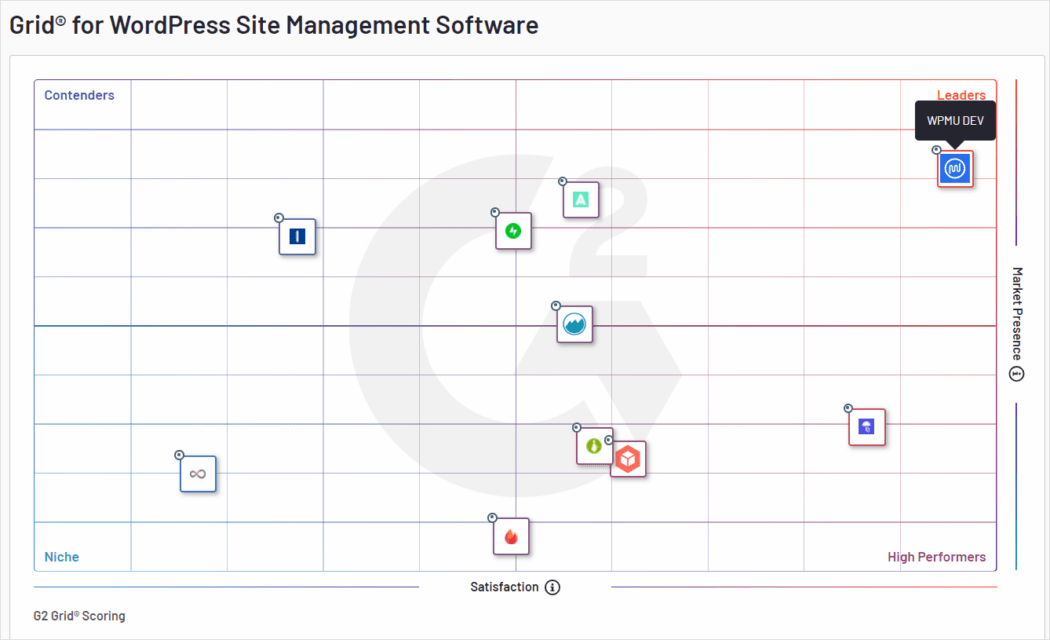This screenshot has height=640, width=1050.
Task: Click the pin marker on WPMU DEV tile
Action: pyautogui.click(x=937, y=151)
